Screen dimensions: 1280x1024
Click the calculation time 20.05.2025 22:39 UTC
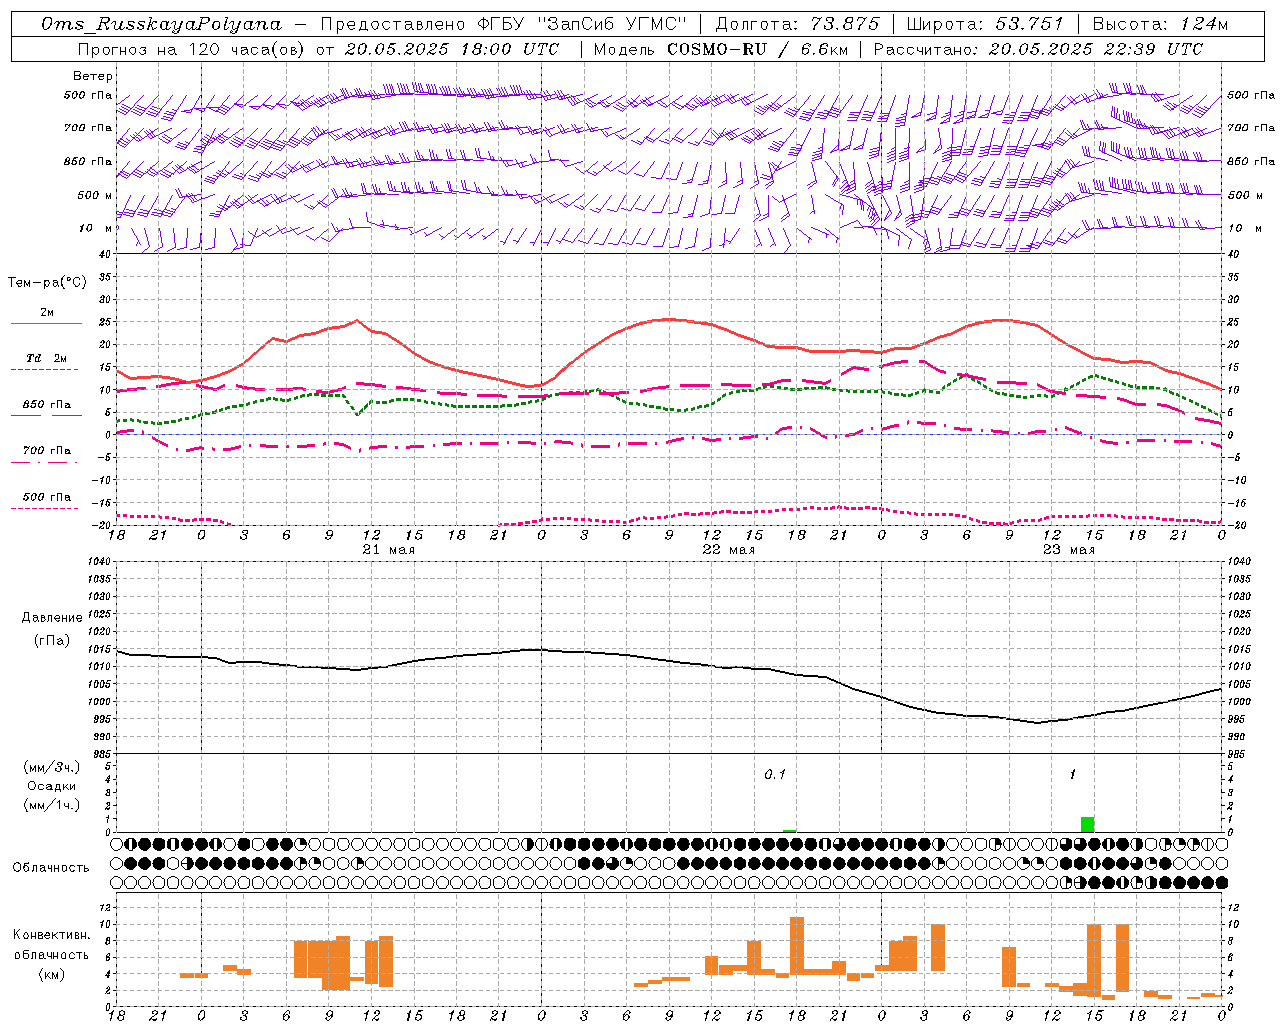(x=1096, y=49)
